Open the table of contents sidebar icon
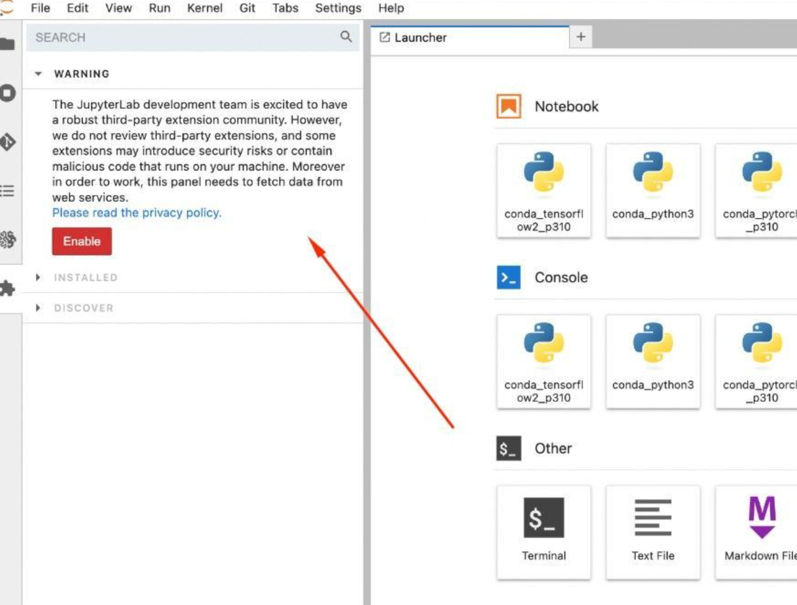This screenshot has width=797, height=605. click(x=8, y=191)
